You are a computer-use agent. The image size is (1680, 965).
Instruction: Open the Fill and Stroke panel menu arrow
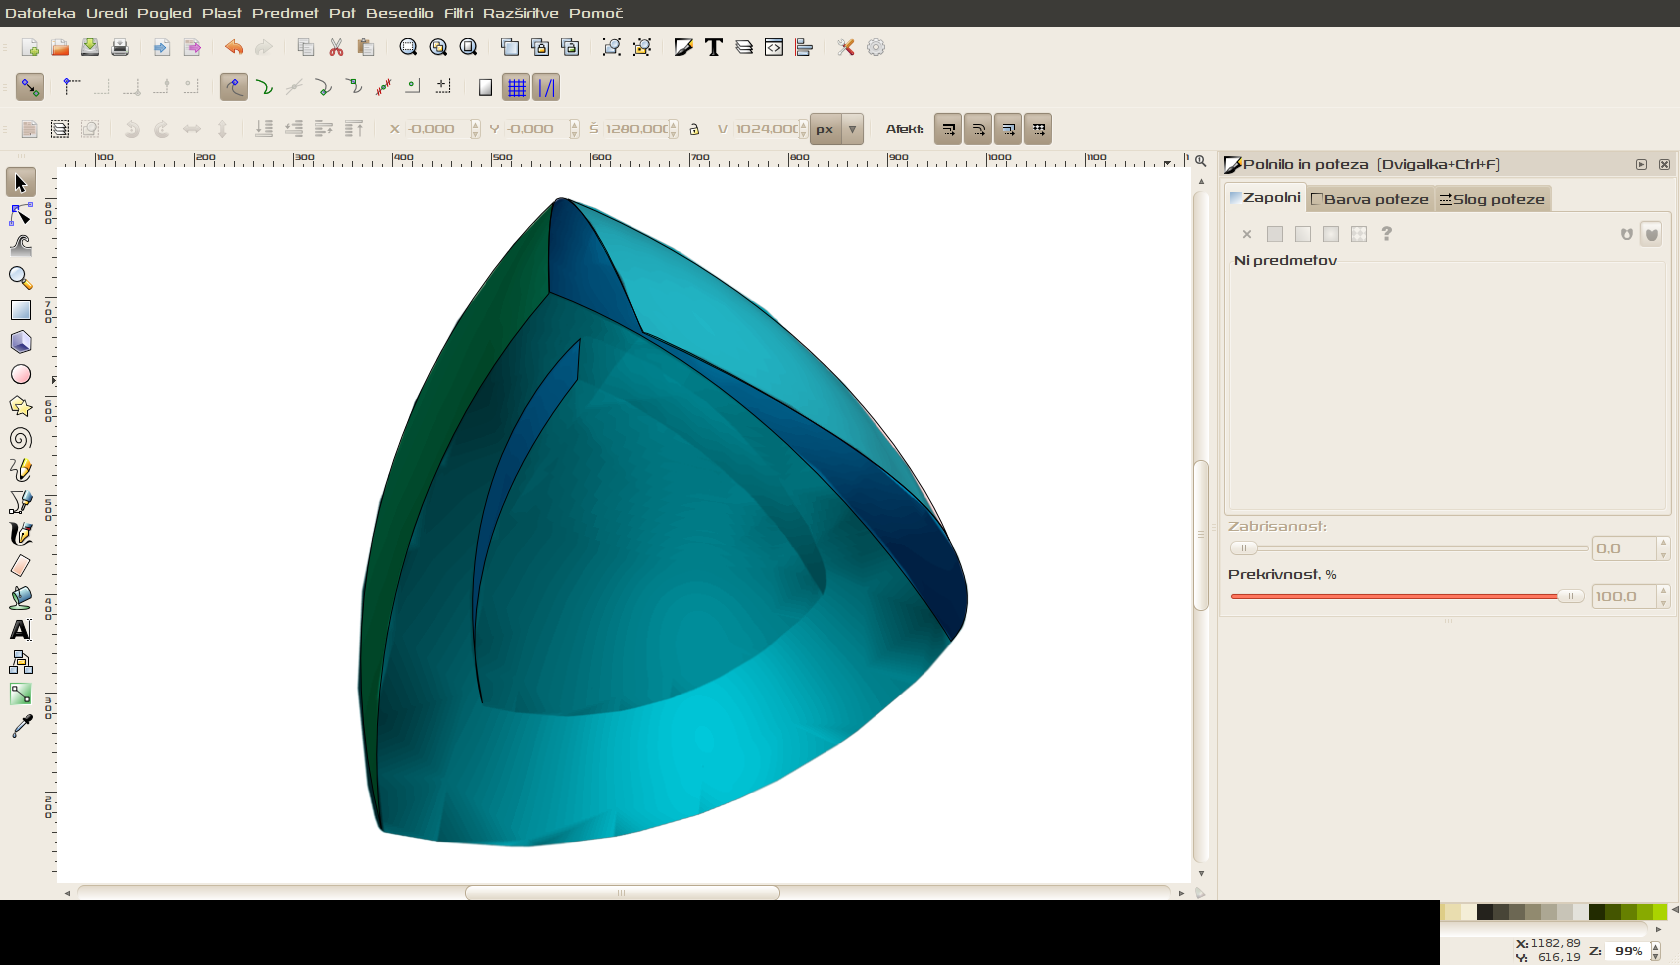pyautogui.click(x=1641, y=164)
